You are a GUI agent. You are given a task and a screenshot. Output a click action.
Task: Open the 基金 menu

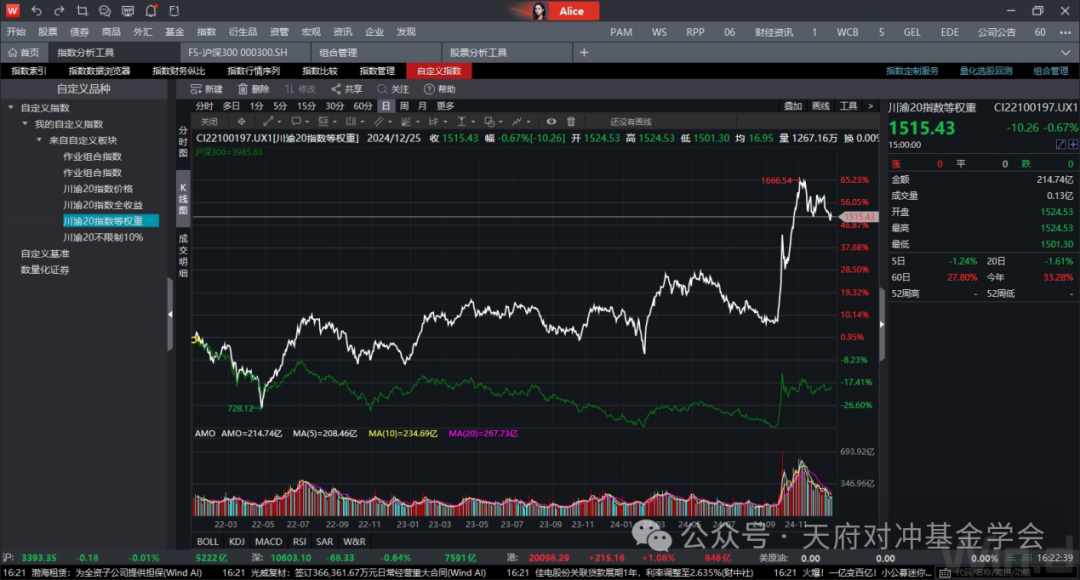pos(174,32)
